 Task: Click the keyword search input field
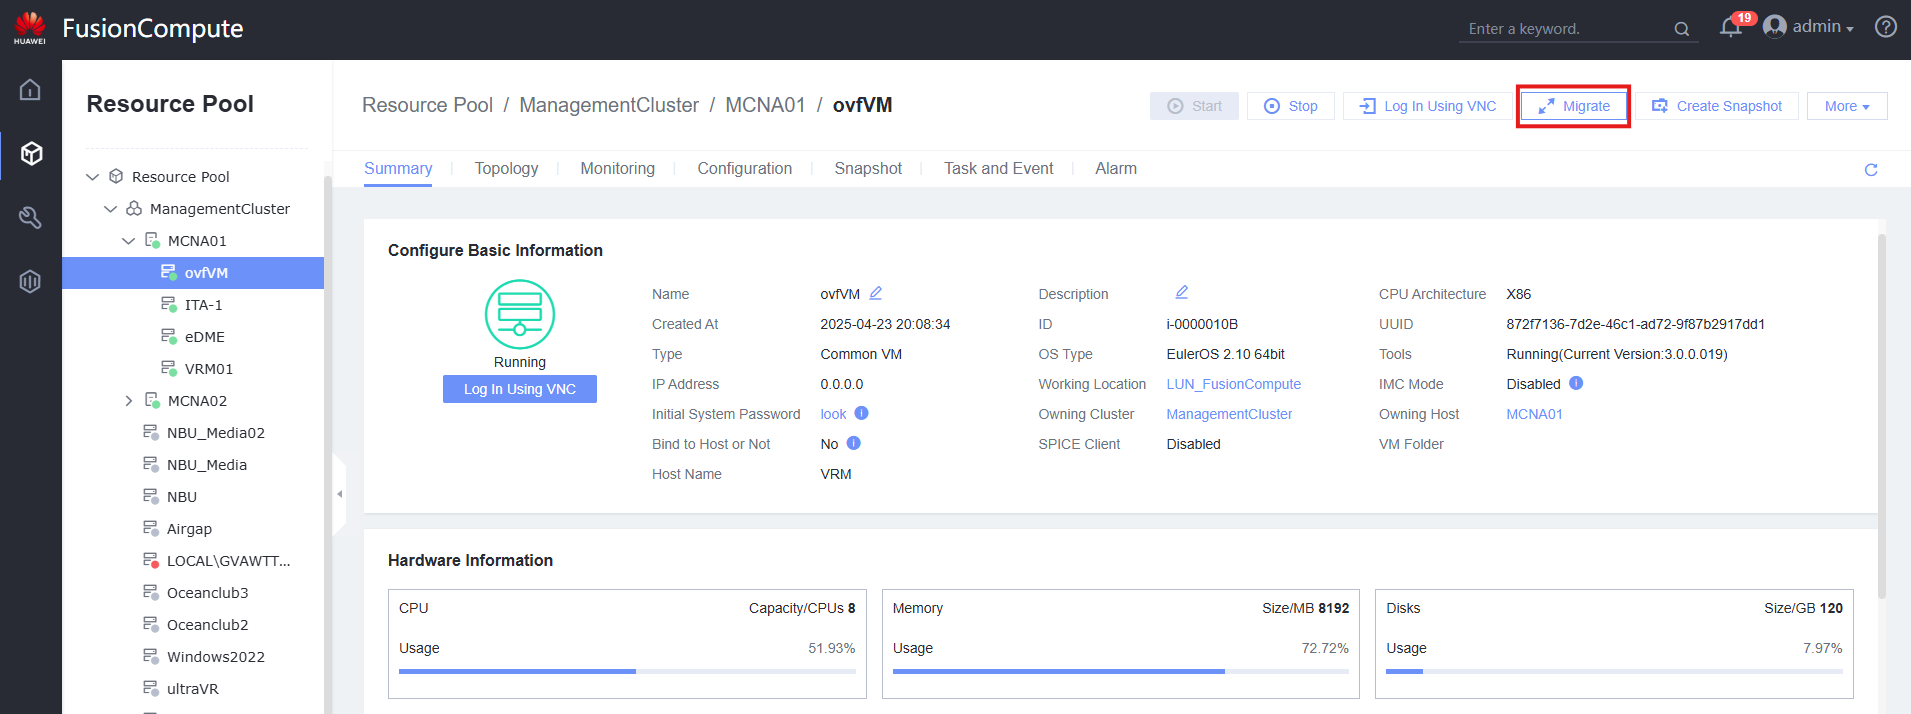click(x=1565, y=29)
